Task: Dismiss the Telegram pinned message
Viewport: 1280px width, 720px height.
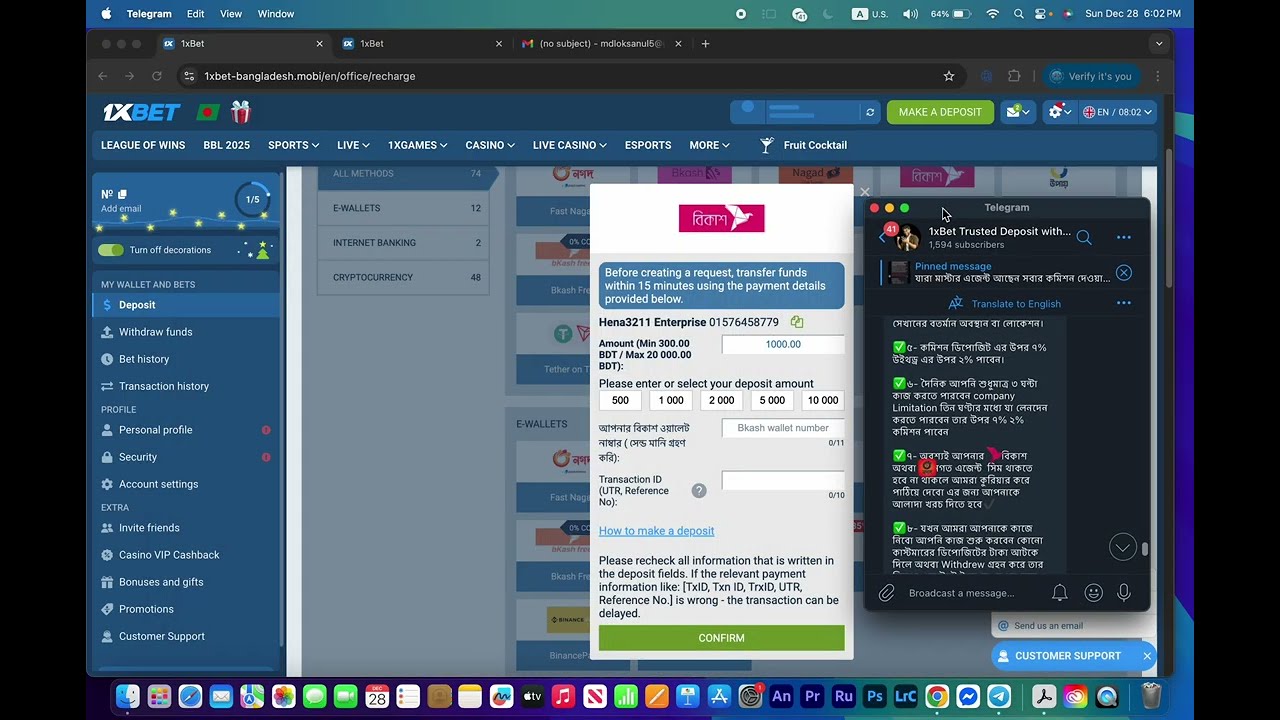Action: (1124, 273)
